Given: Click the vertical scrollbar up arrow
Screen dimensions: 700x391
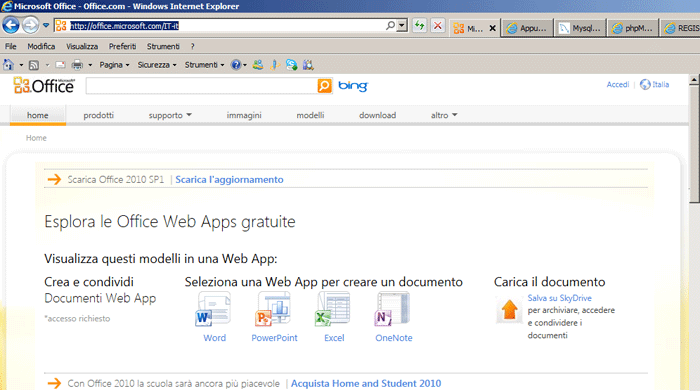Looking at the screenshot, I should coord(694,80).
